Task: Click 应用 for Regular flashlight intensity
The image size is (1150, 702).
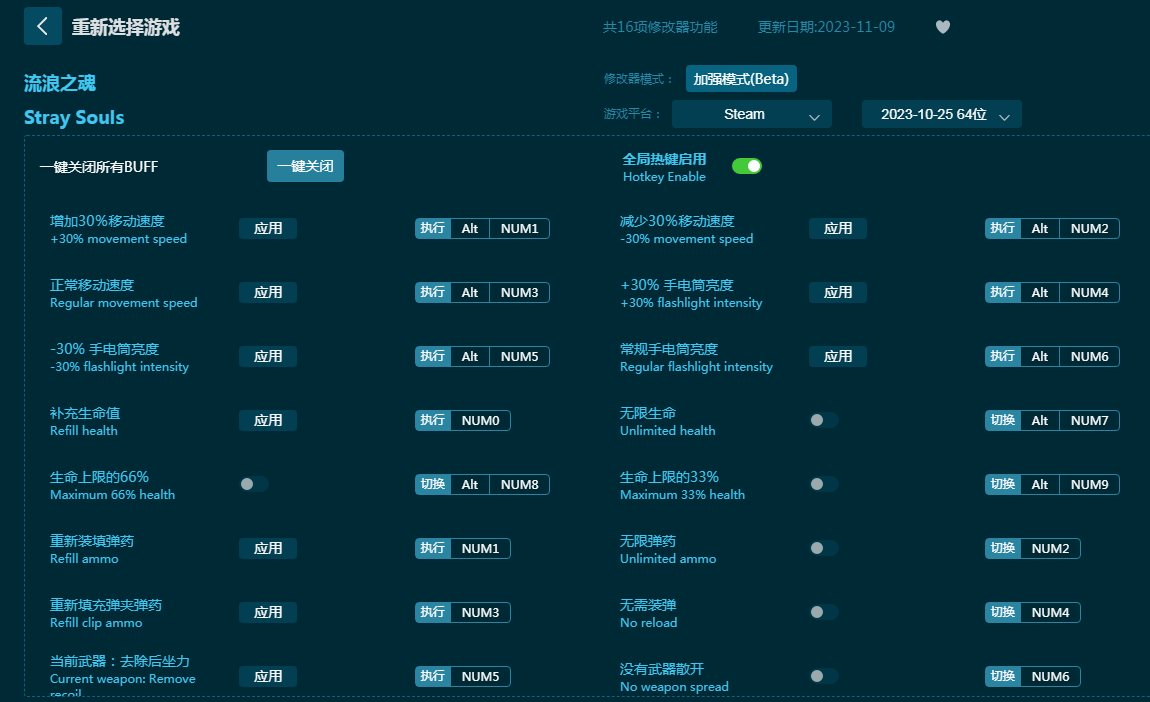Action: pyautogui.click(x=837, y=356)
